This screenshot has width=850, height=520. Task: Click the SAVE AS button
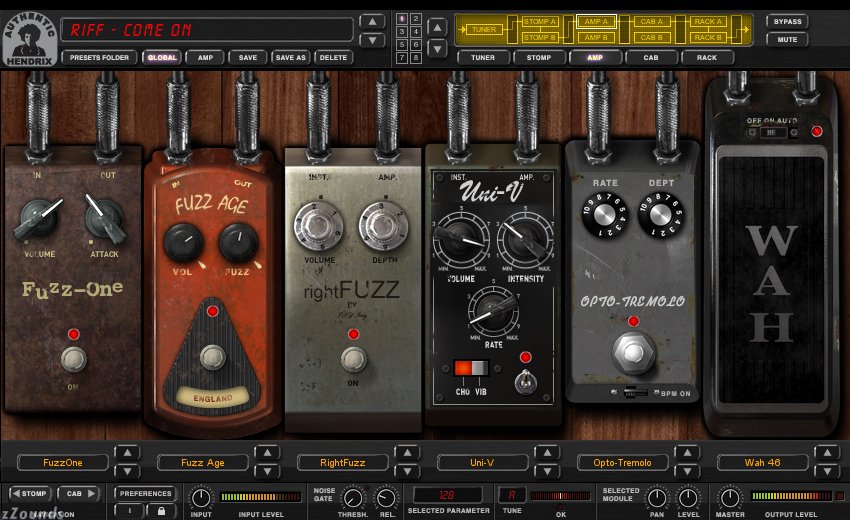point(291,57)
